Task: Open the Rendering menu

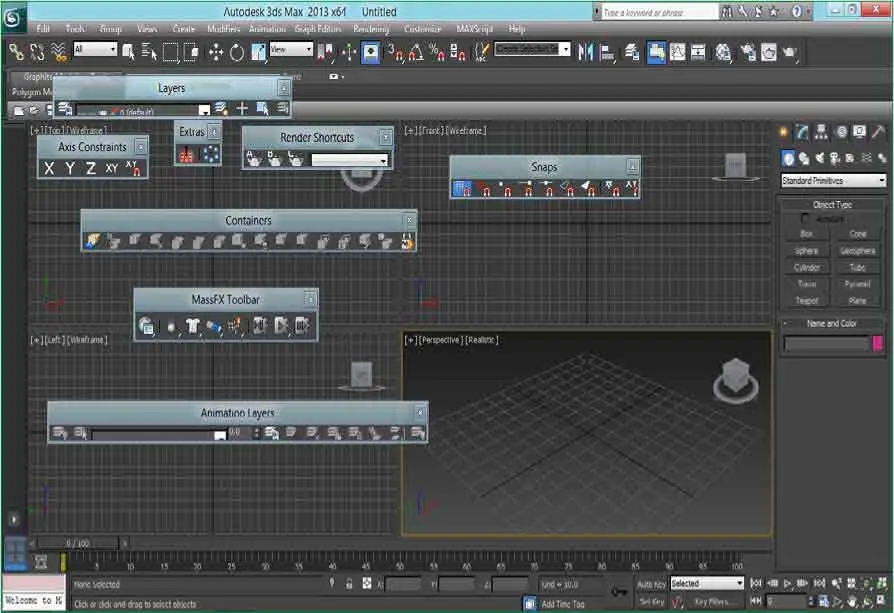Action: point(371,28)
